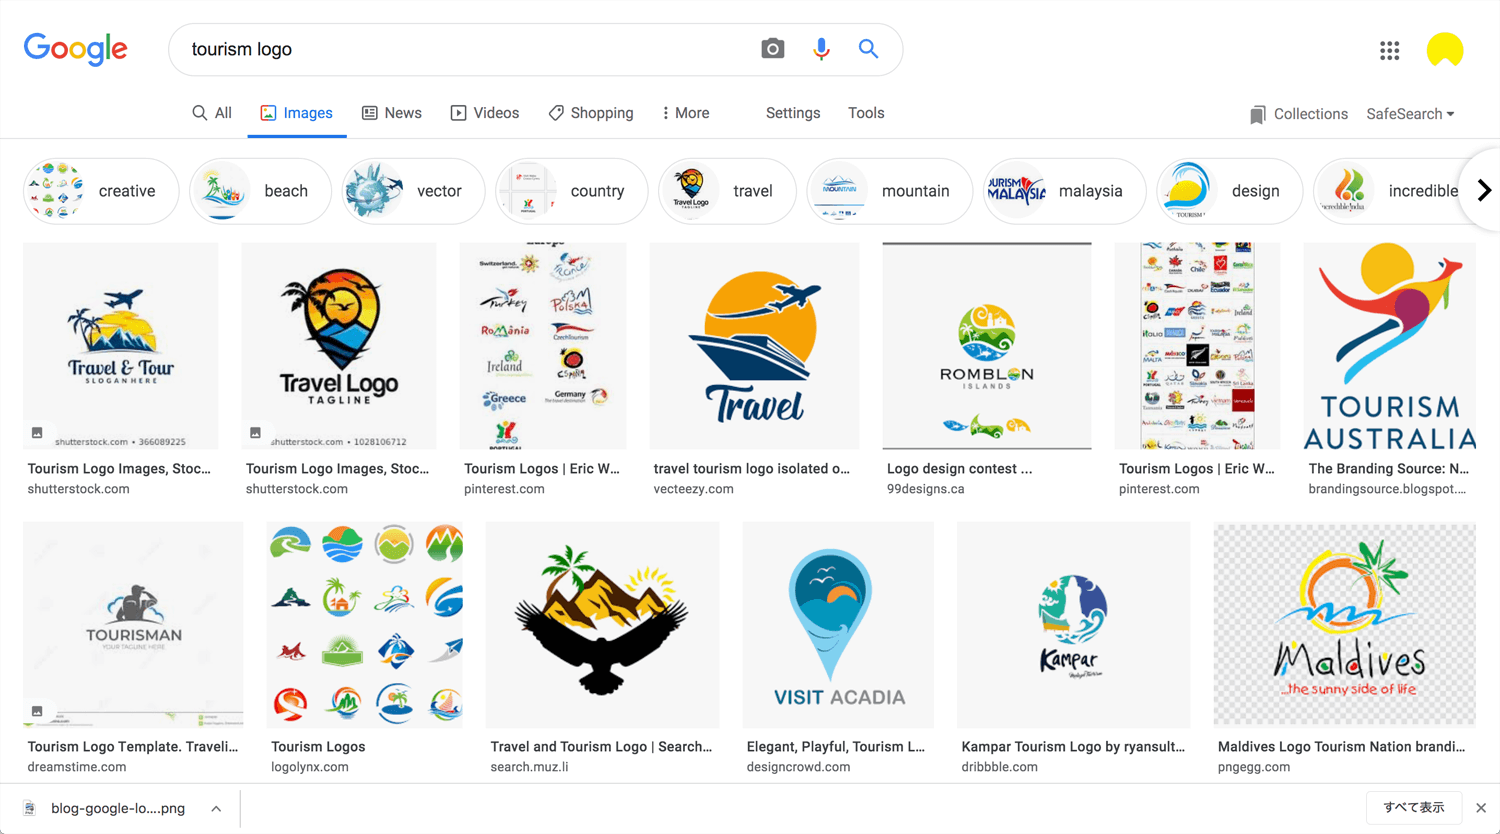The image size is (1500, 834).
Task: Click the pngegg.com source link
Action: pyautogui.click(x=1254, y=767)
